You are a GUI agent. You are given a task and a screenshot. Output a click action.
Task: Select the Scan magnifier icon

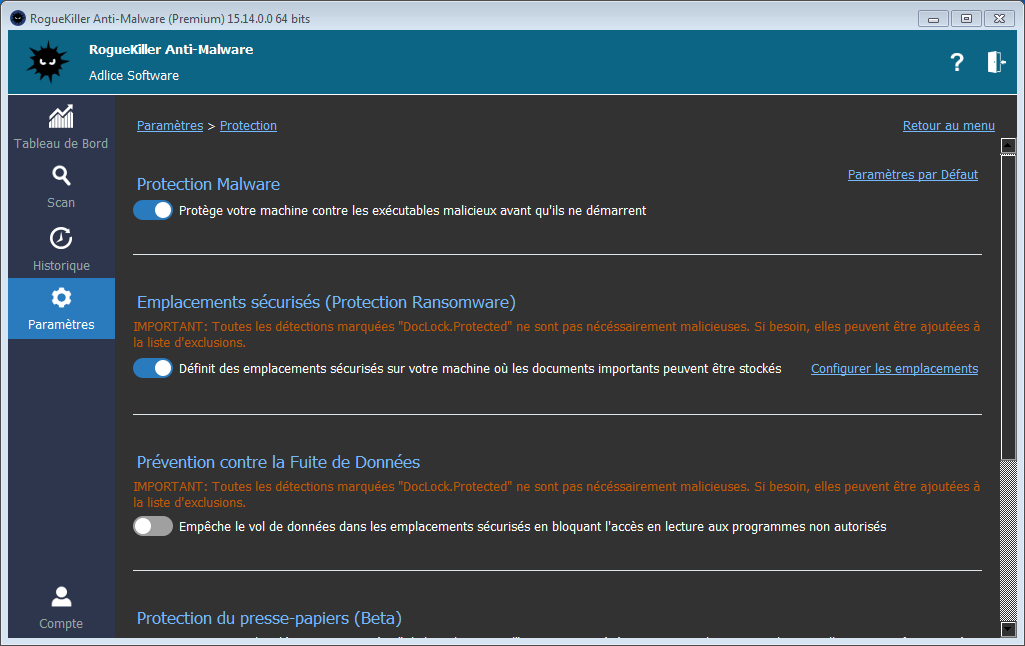click(x=61, y=177)
